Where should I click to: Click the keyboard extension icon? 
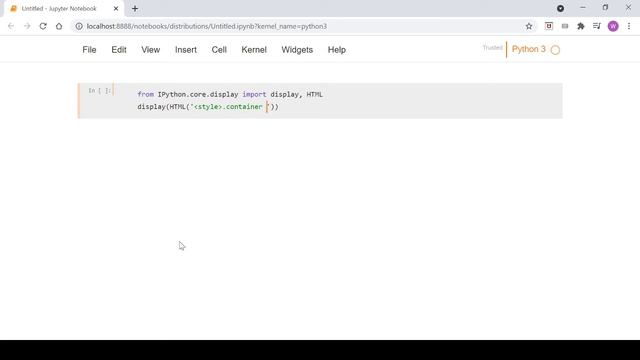(x=565, y=26)
